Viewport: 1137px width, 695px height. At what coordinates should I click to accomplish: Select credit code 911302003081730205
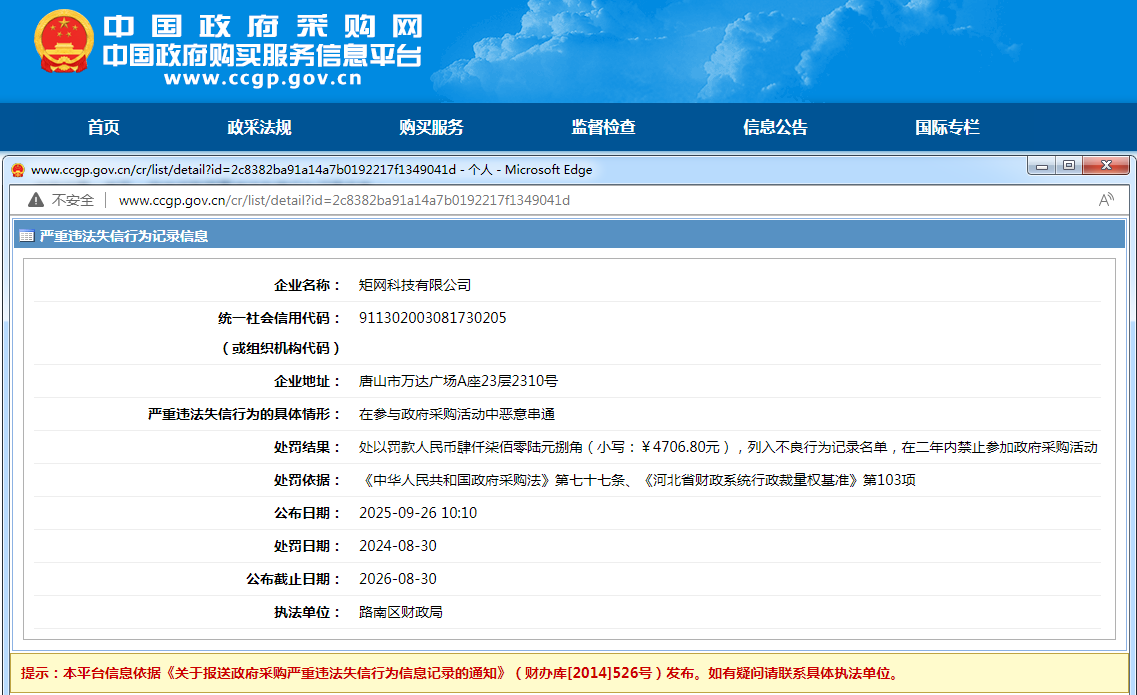pos(432,318)
